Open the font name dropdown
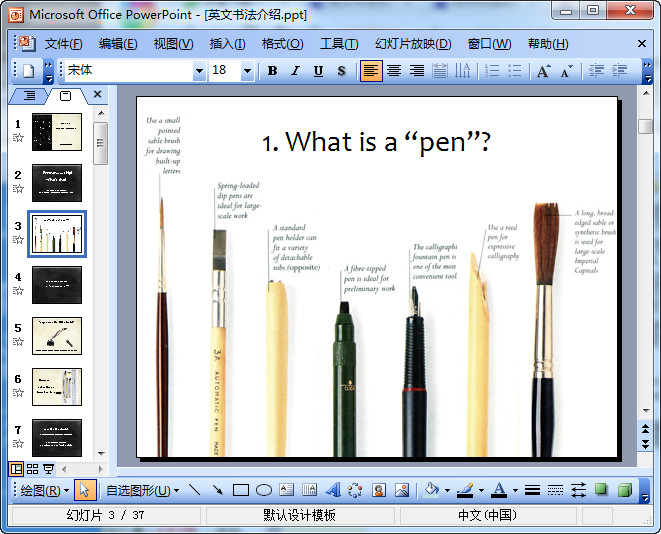 (198, 71)
